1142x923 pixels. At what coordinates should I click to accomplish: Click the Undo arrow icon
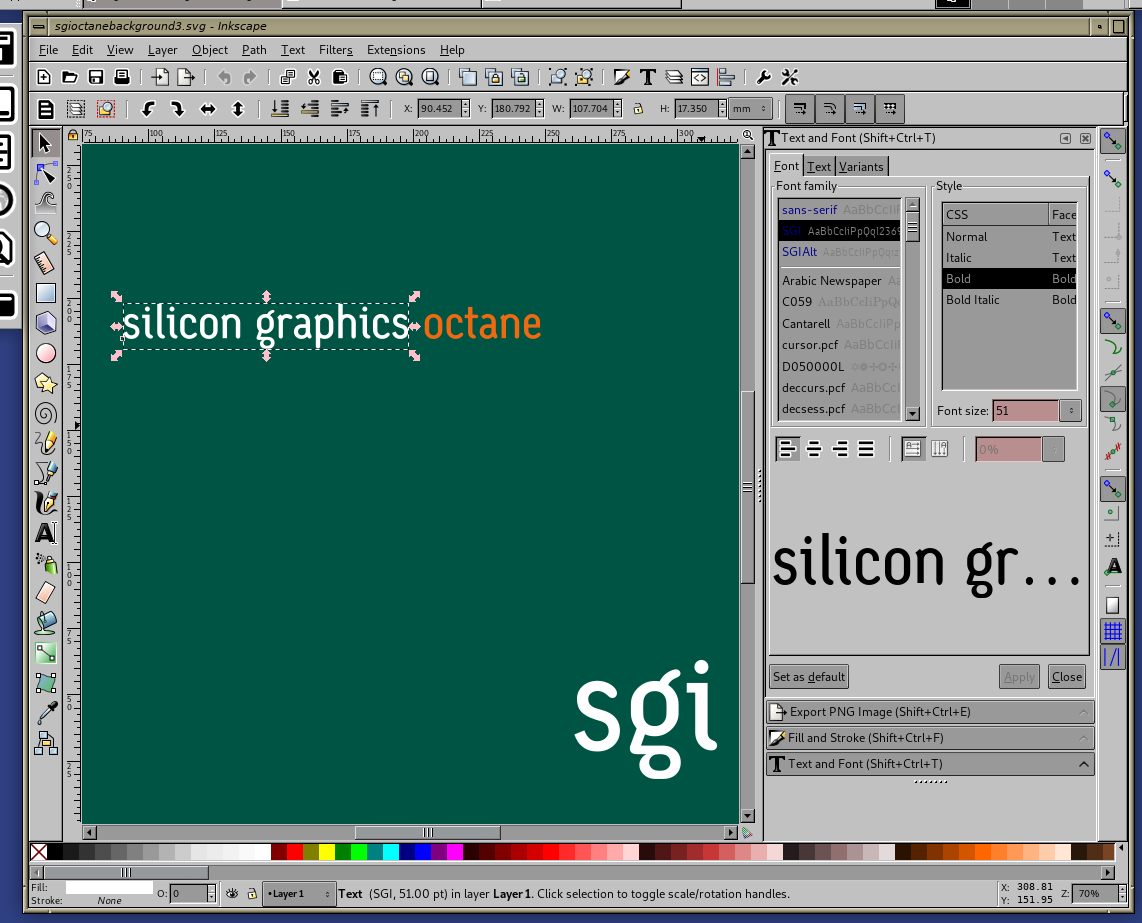pos(224,77)
